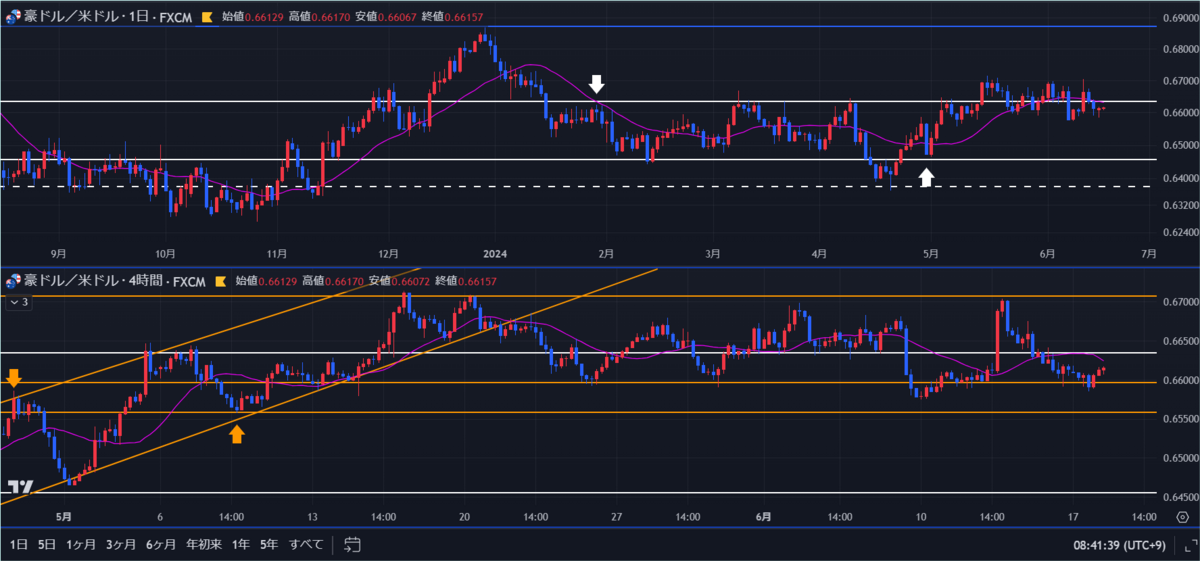This screenshot has height=561, width=1200.
Task: Click the 豪ドル/米ドル・4時間・FXCM symbol title
Action: pos(114,282)
